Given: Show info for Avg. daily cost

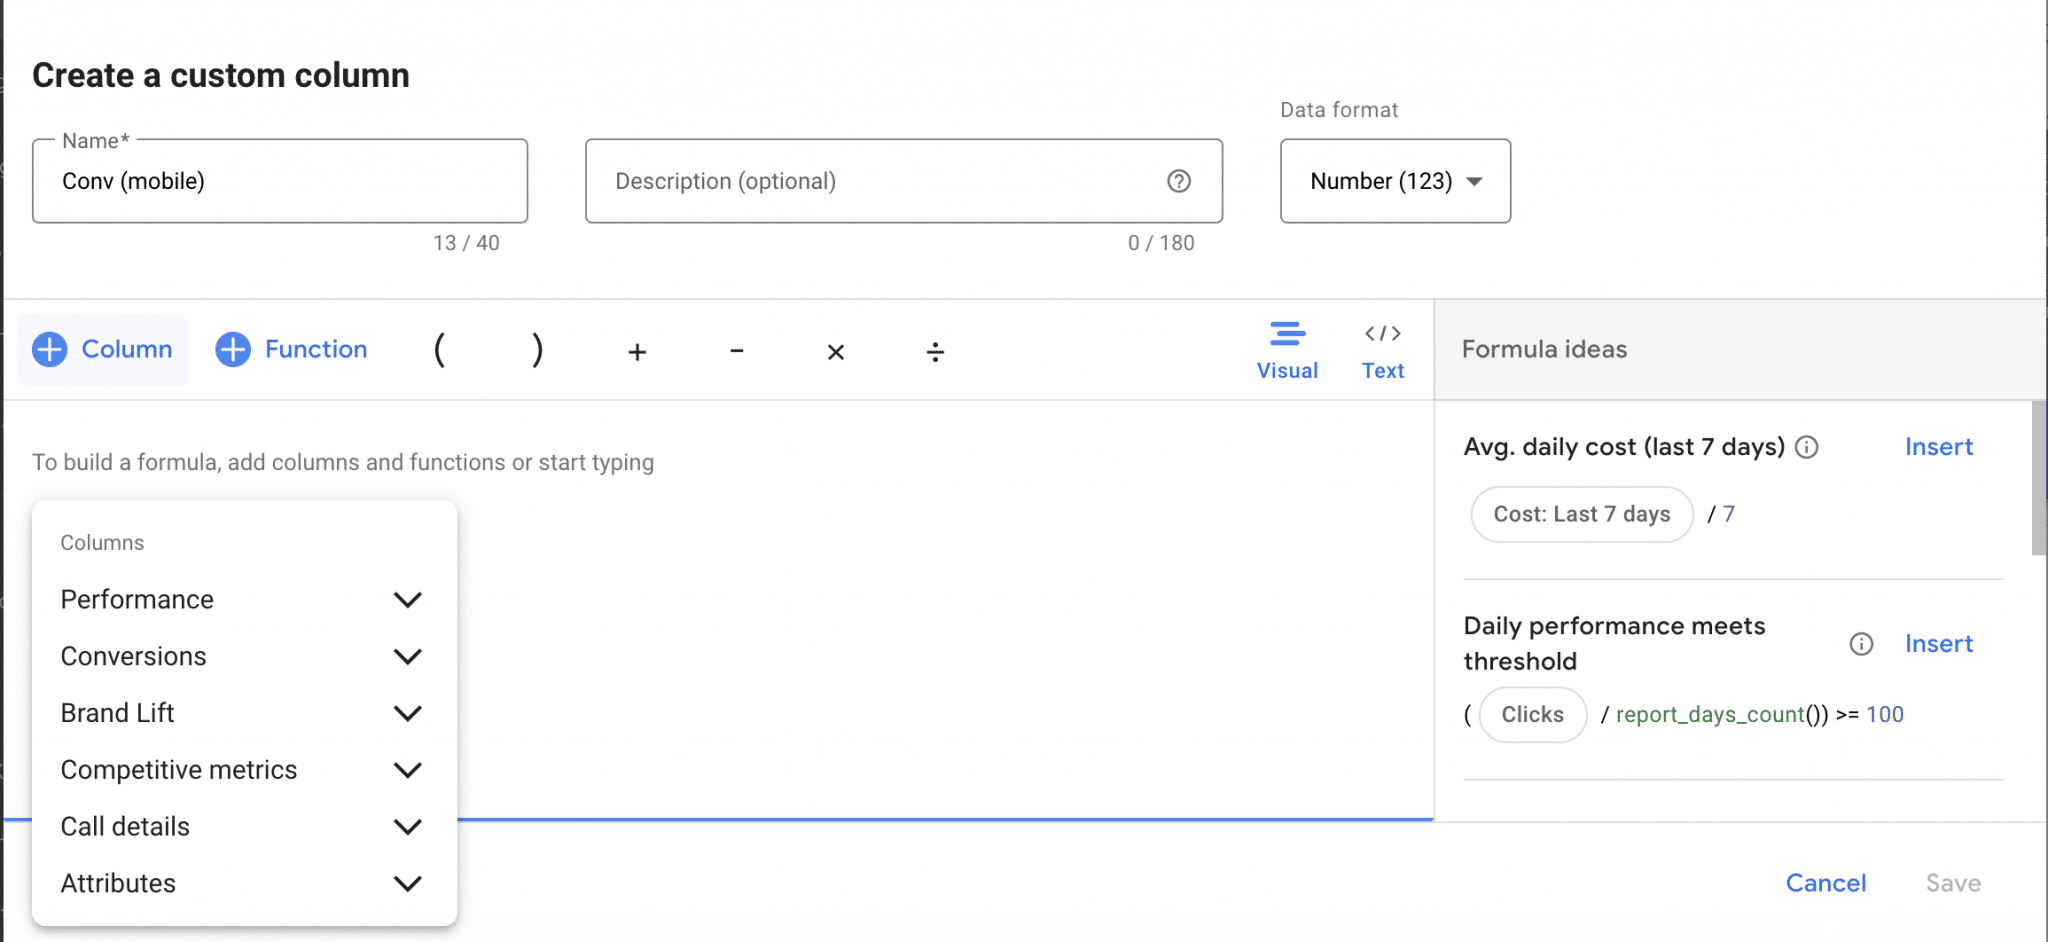Looking at the screenshot, I should (x=1806, y=447).
